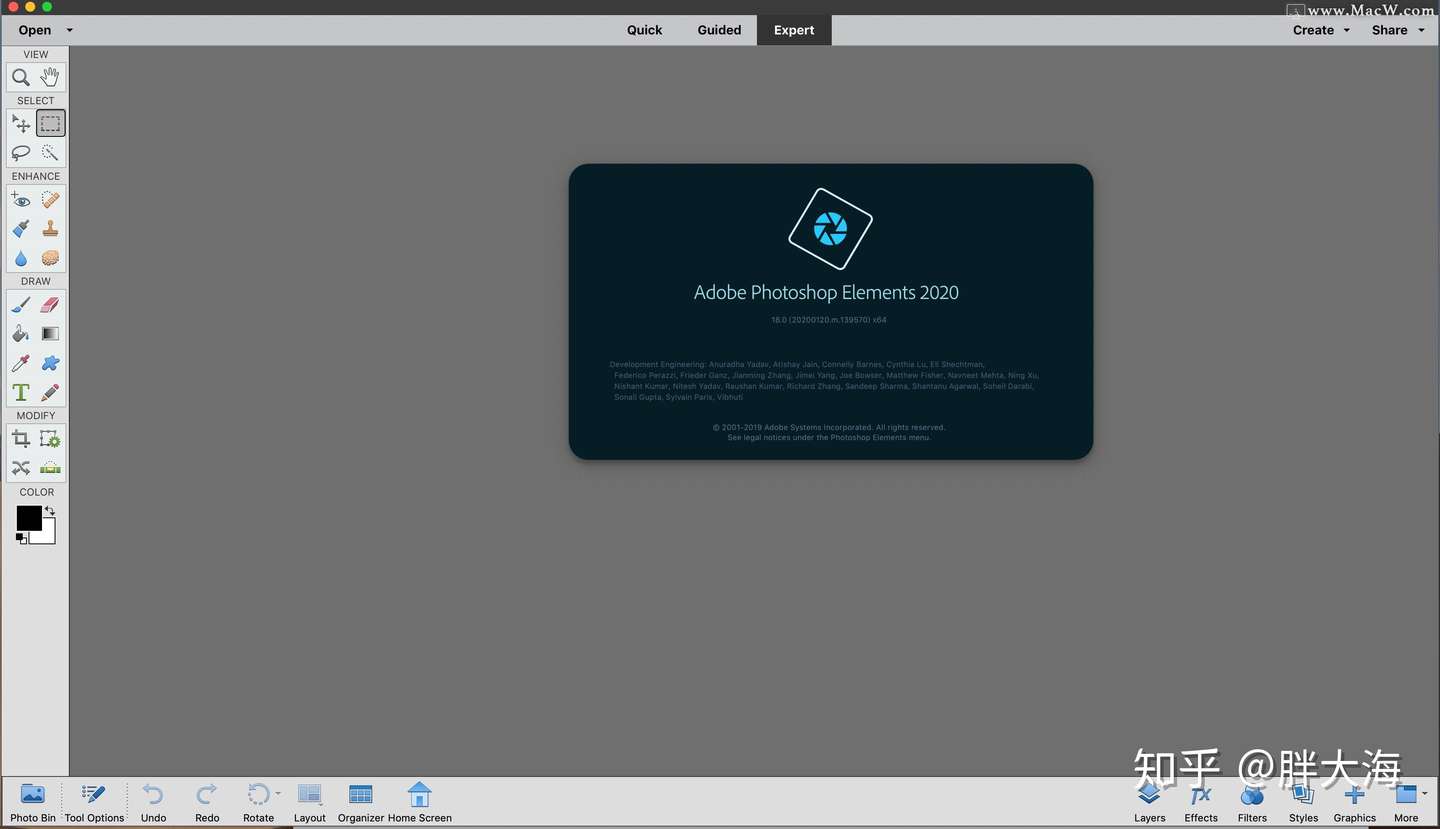
Task: Click the Rotate button
Action: tap(258, 803)
